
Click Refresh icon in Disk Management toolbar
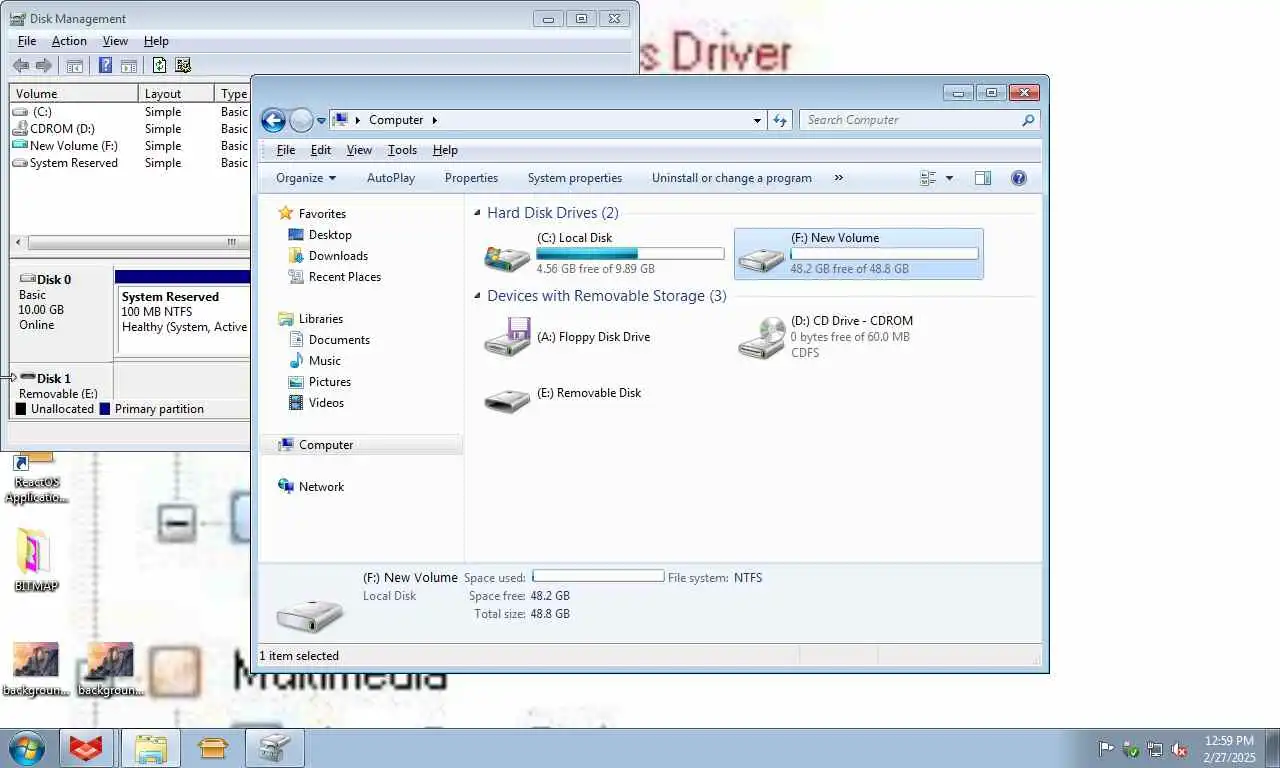pyautogui.click(x=159, y=65)
